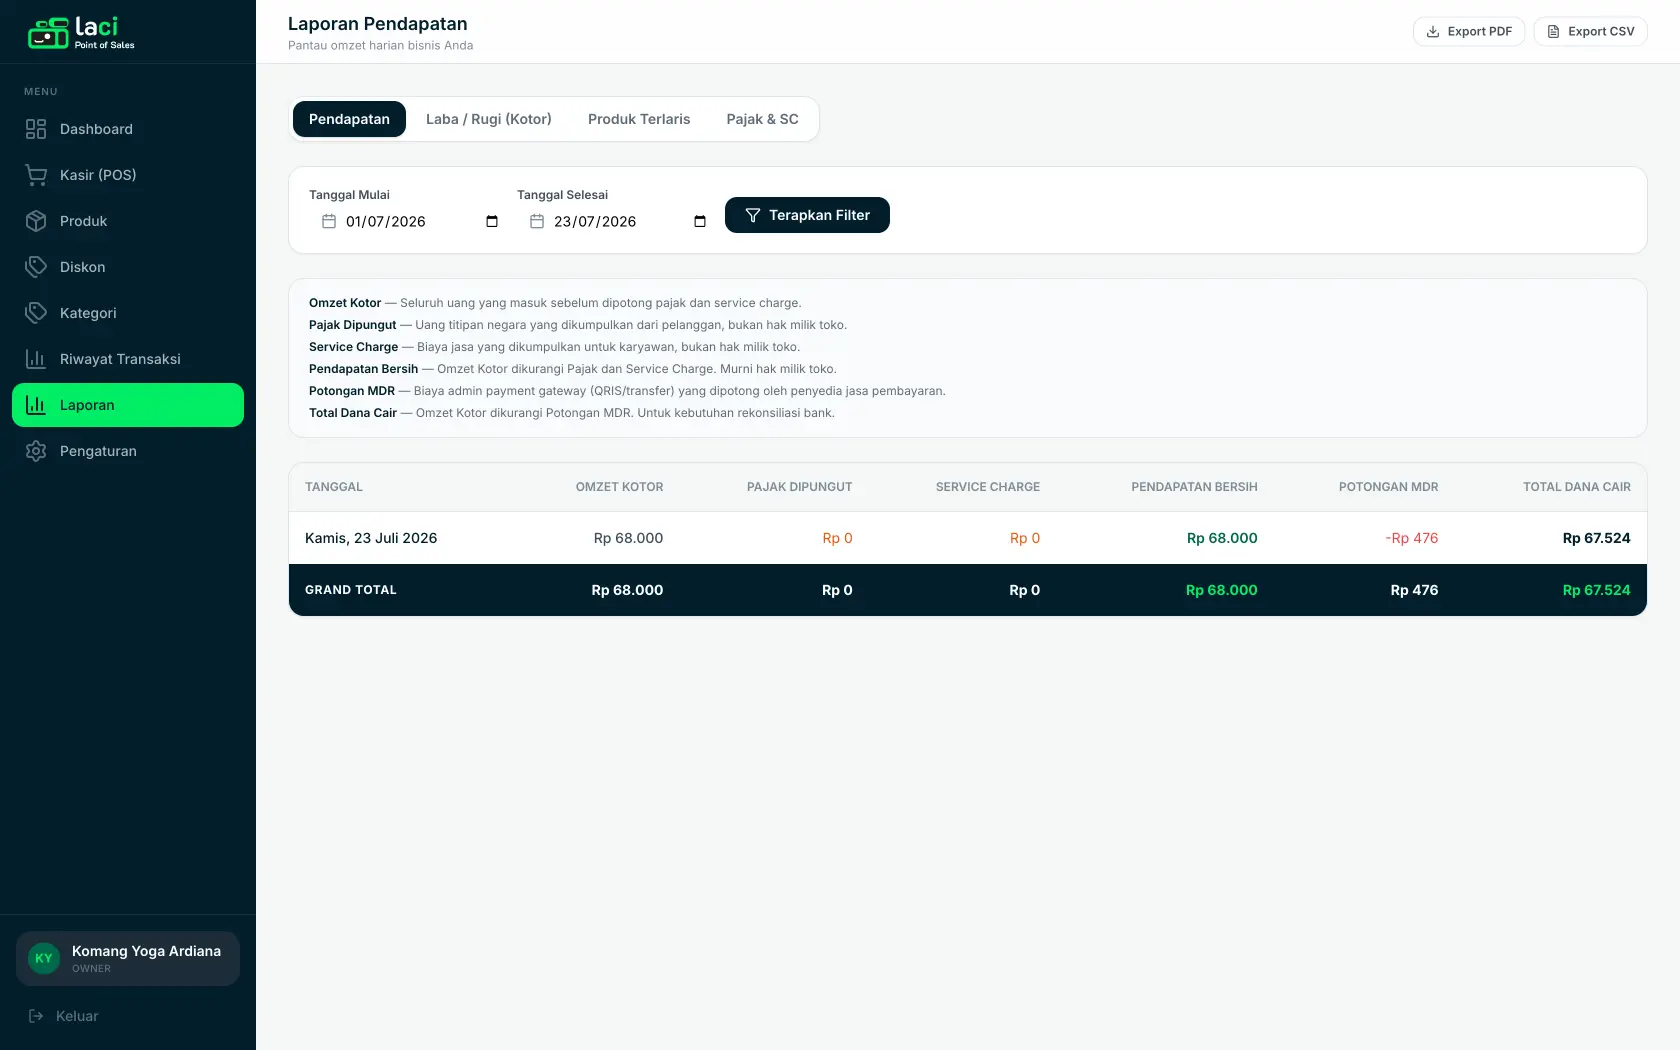1680x1050 pixels.
Task: Click the 'Laporan Pendapatan' page title
Action: pyautogui.click(x=378, y=24)
